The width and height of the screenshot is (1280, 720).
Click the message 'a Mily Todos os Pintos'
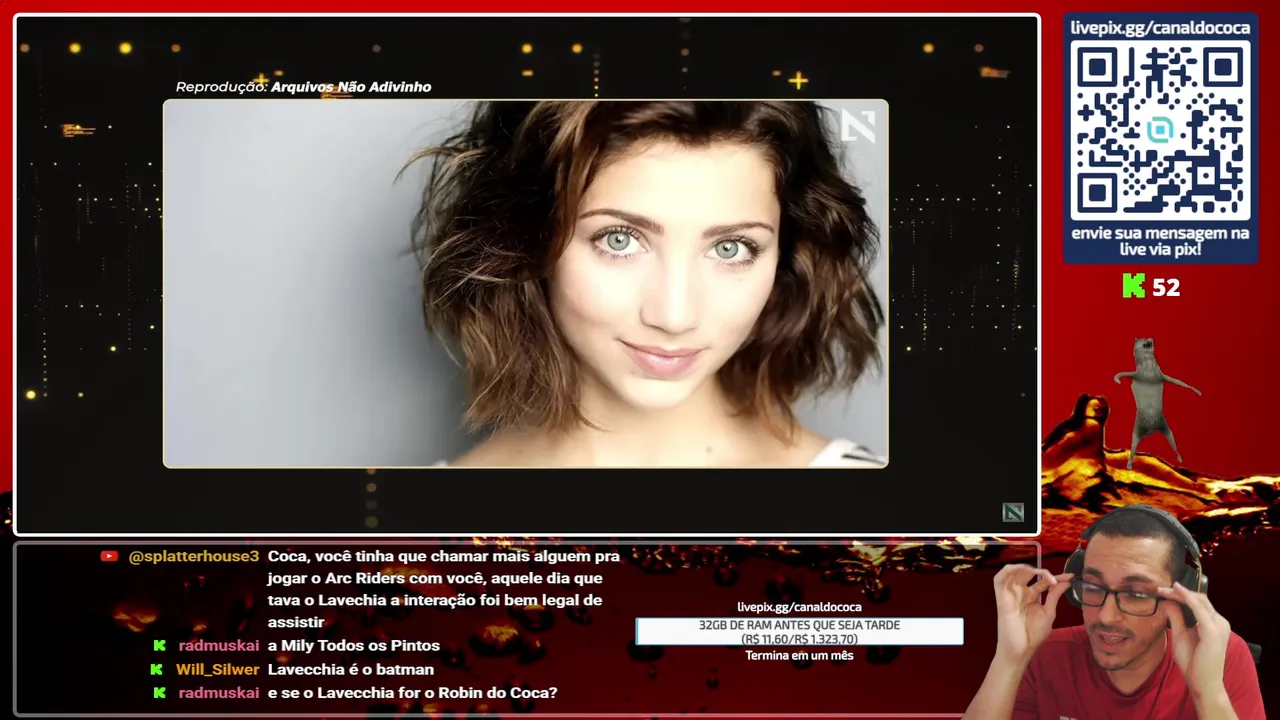354,646
